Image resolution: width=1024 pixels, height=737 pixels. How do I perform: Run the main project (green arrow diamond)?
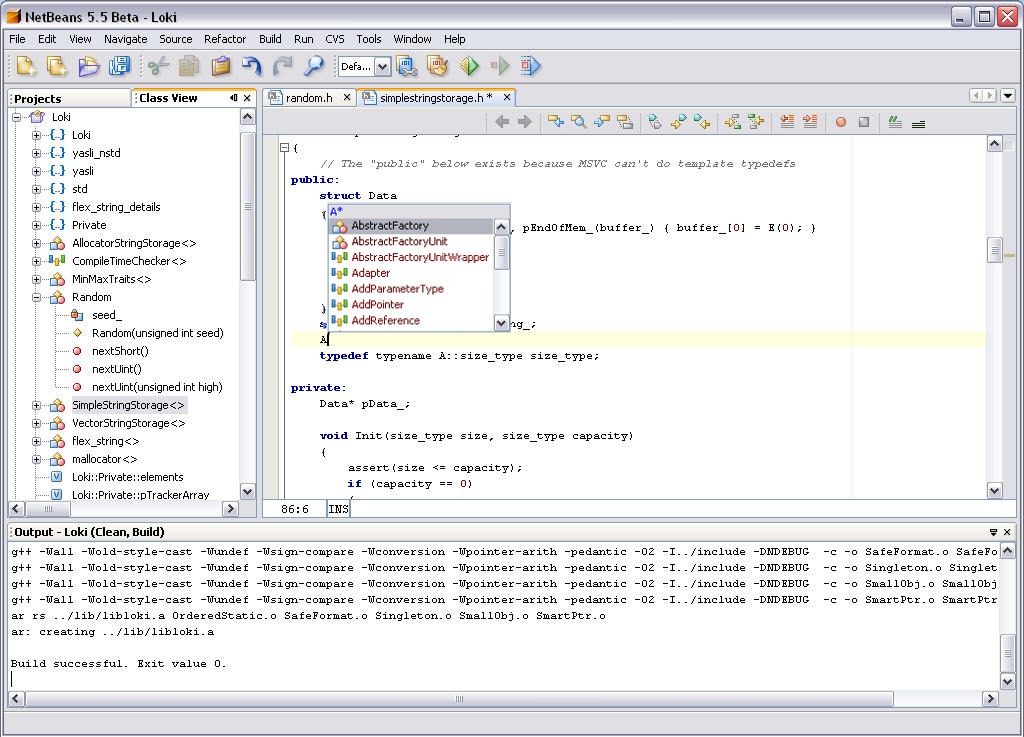click(x=470, y=67)
